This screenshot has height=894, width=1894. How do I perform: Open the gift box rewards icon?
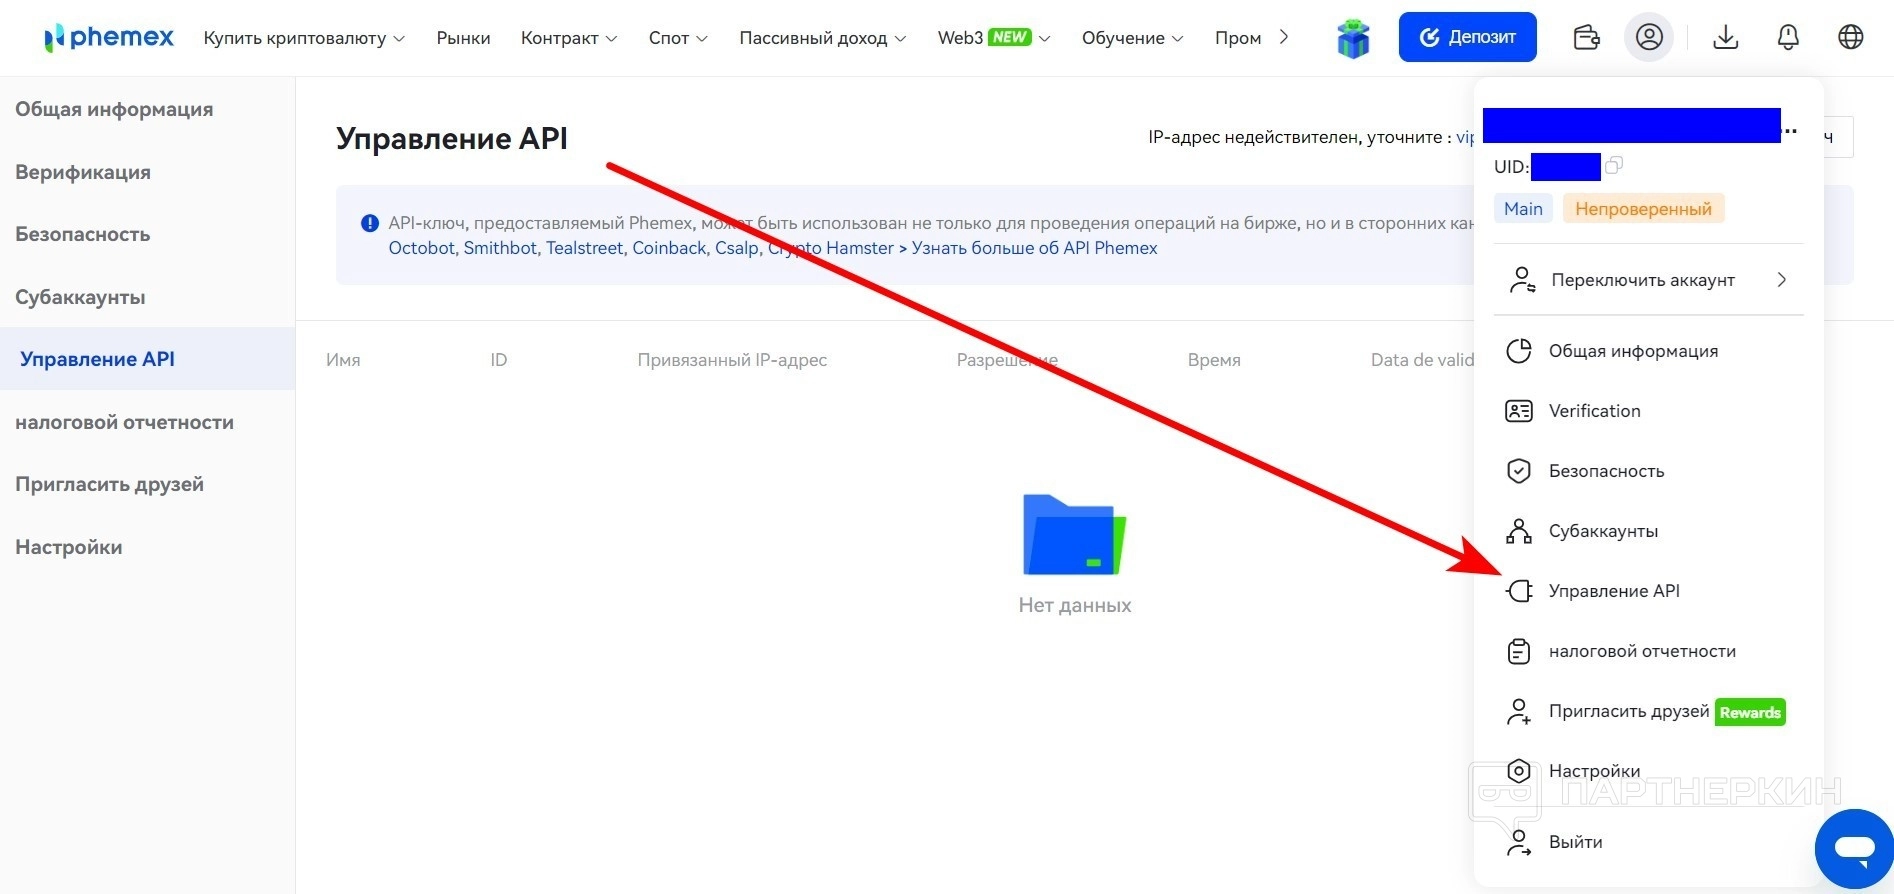point(1353,38)
